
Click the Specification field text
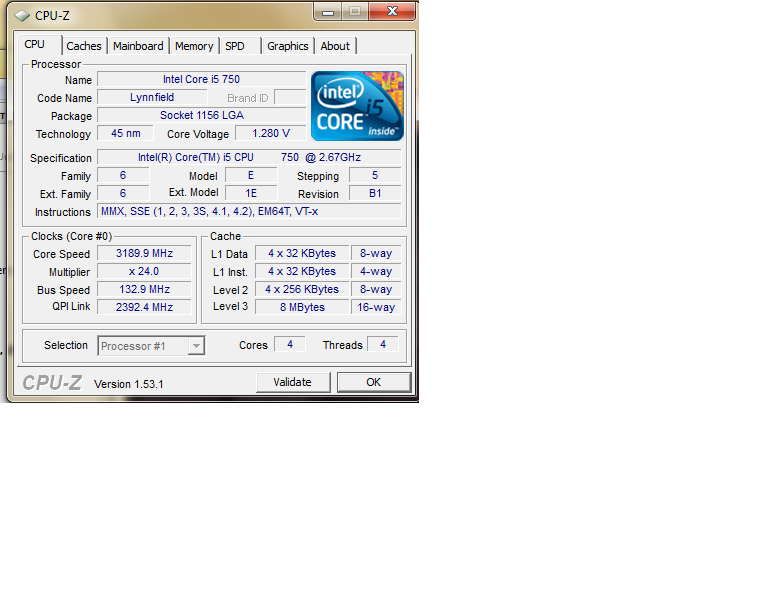(x=249, y=157)
